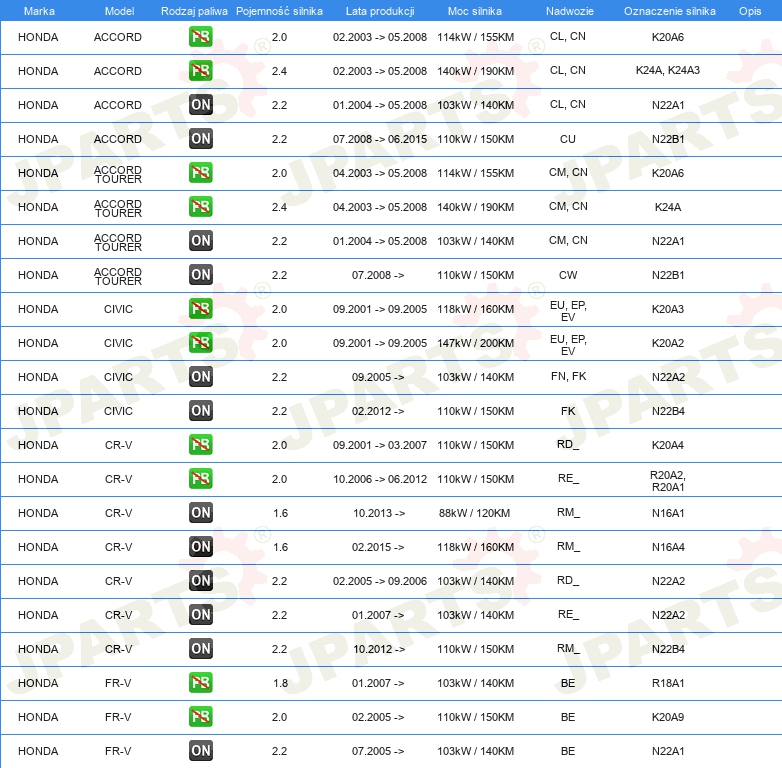782x768 pixels.
Task: Click the Pojemność silnika column header
Action: [279, 11]
